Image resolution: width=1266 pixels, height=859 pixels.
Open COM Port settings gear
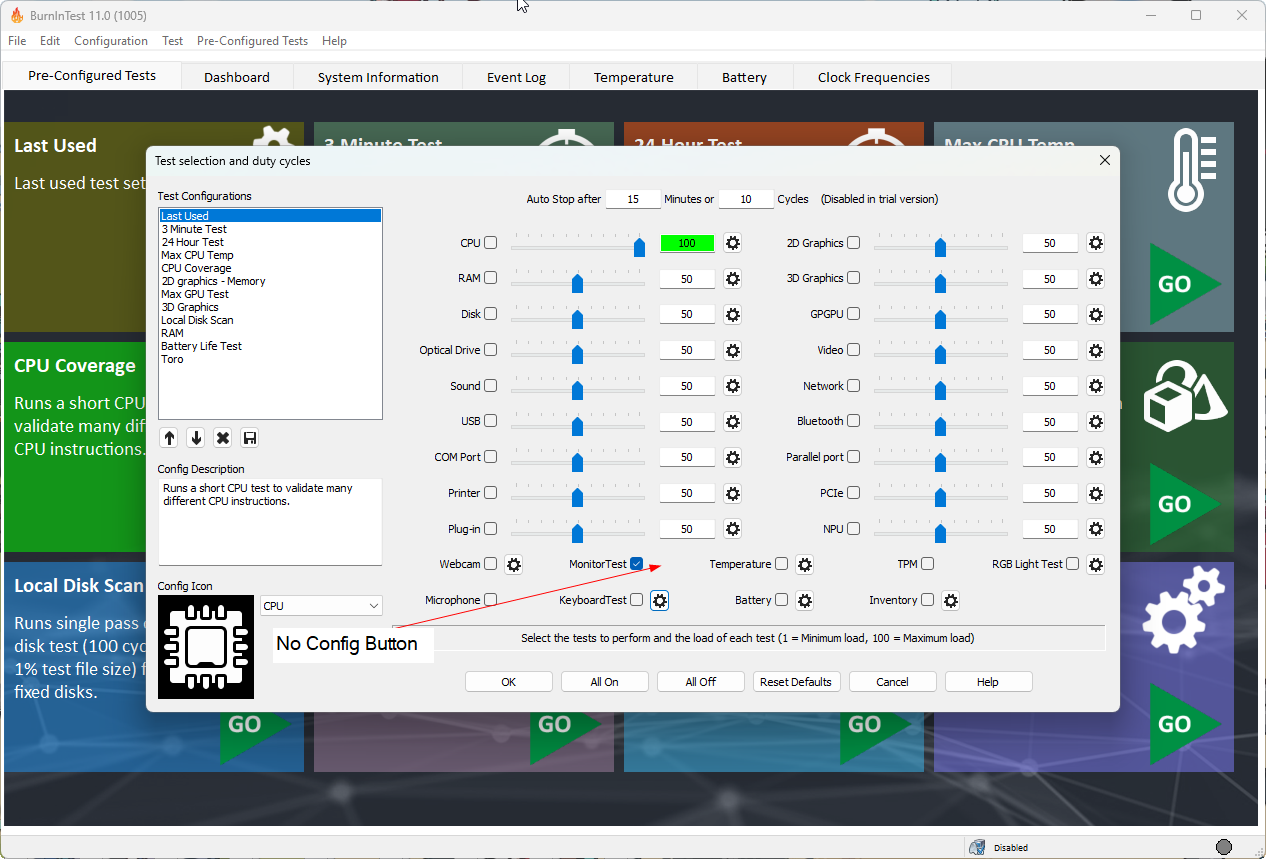point(732,457)
